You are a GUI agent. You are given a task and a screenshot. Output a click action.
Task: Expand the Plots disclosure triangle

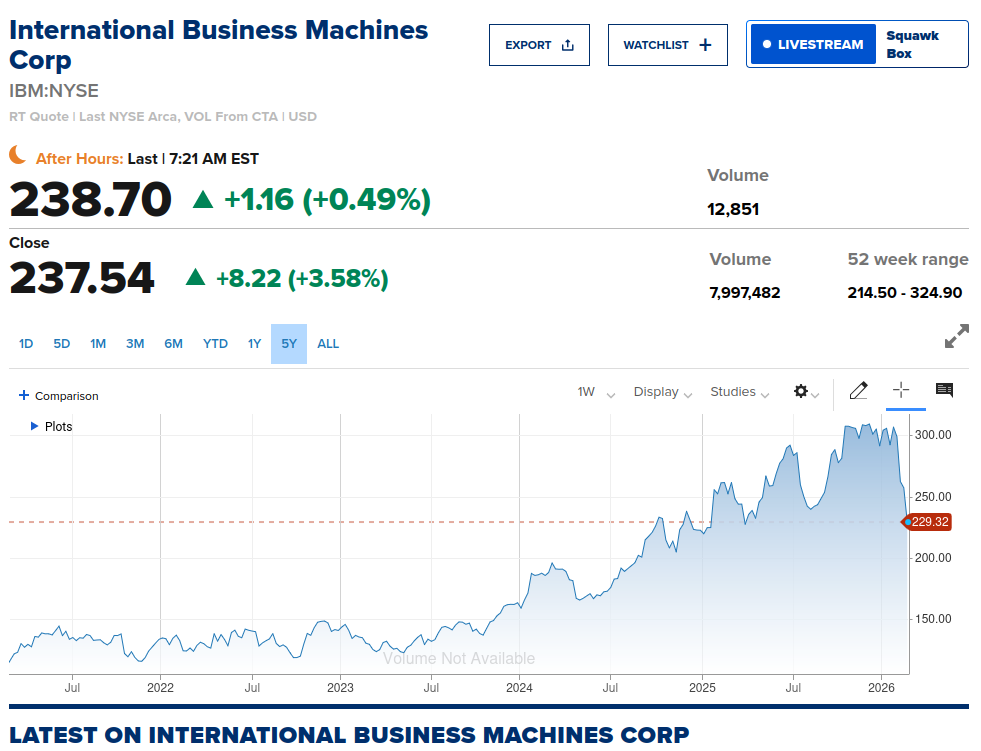pyautogui.click(x=34, y=426)
